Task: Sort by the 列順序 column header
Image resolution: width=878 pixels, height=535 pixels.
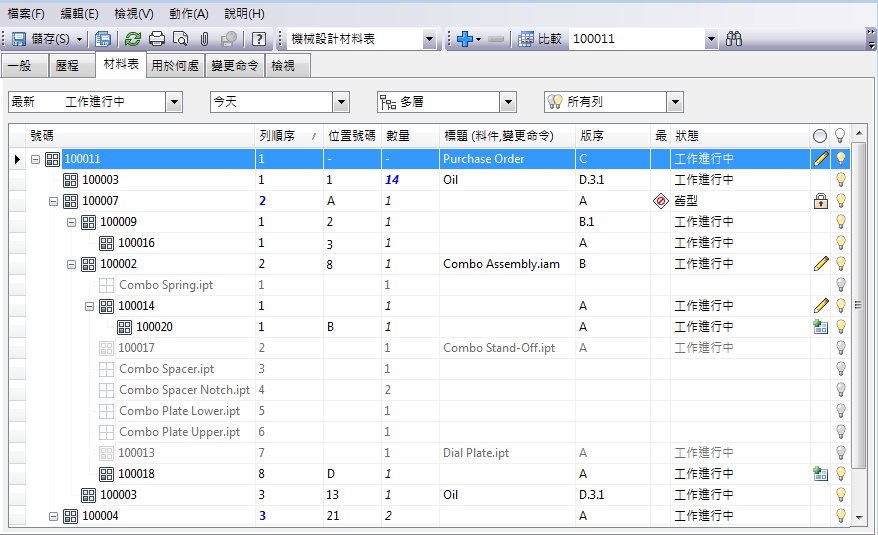Action: (x=289, y=136)
